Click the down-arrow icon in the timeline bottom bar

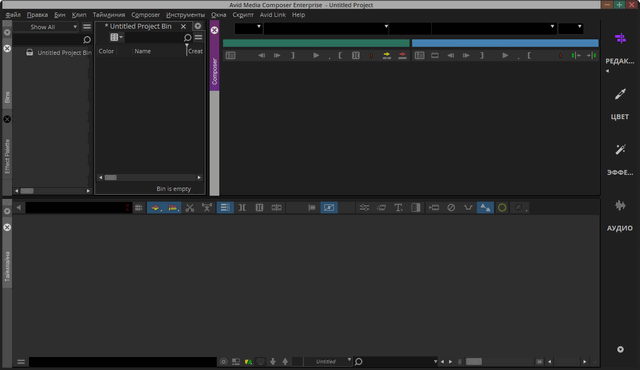tap(273, 361)
